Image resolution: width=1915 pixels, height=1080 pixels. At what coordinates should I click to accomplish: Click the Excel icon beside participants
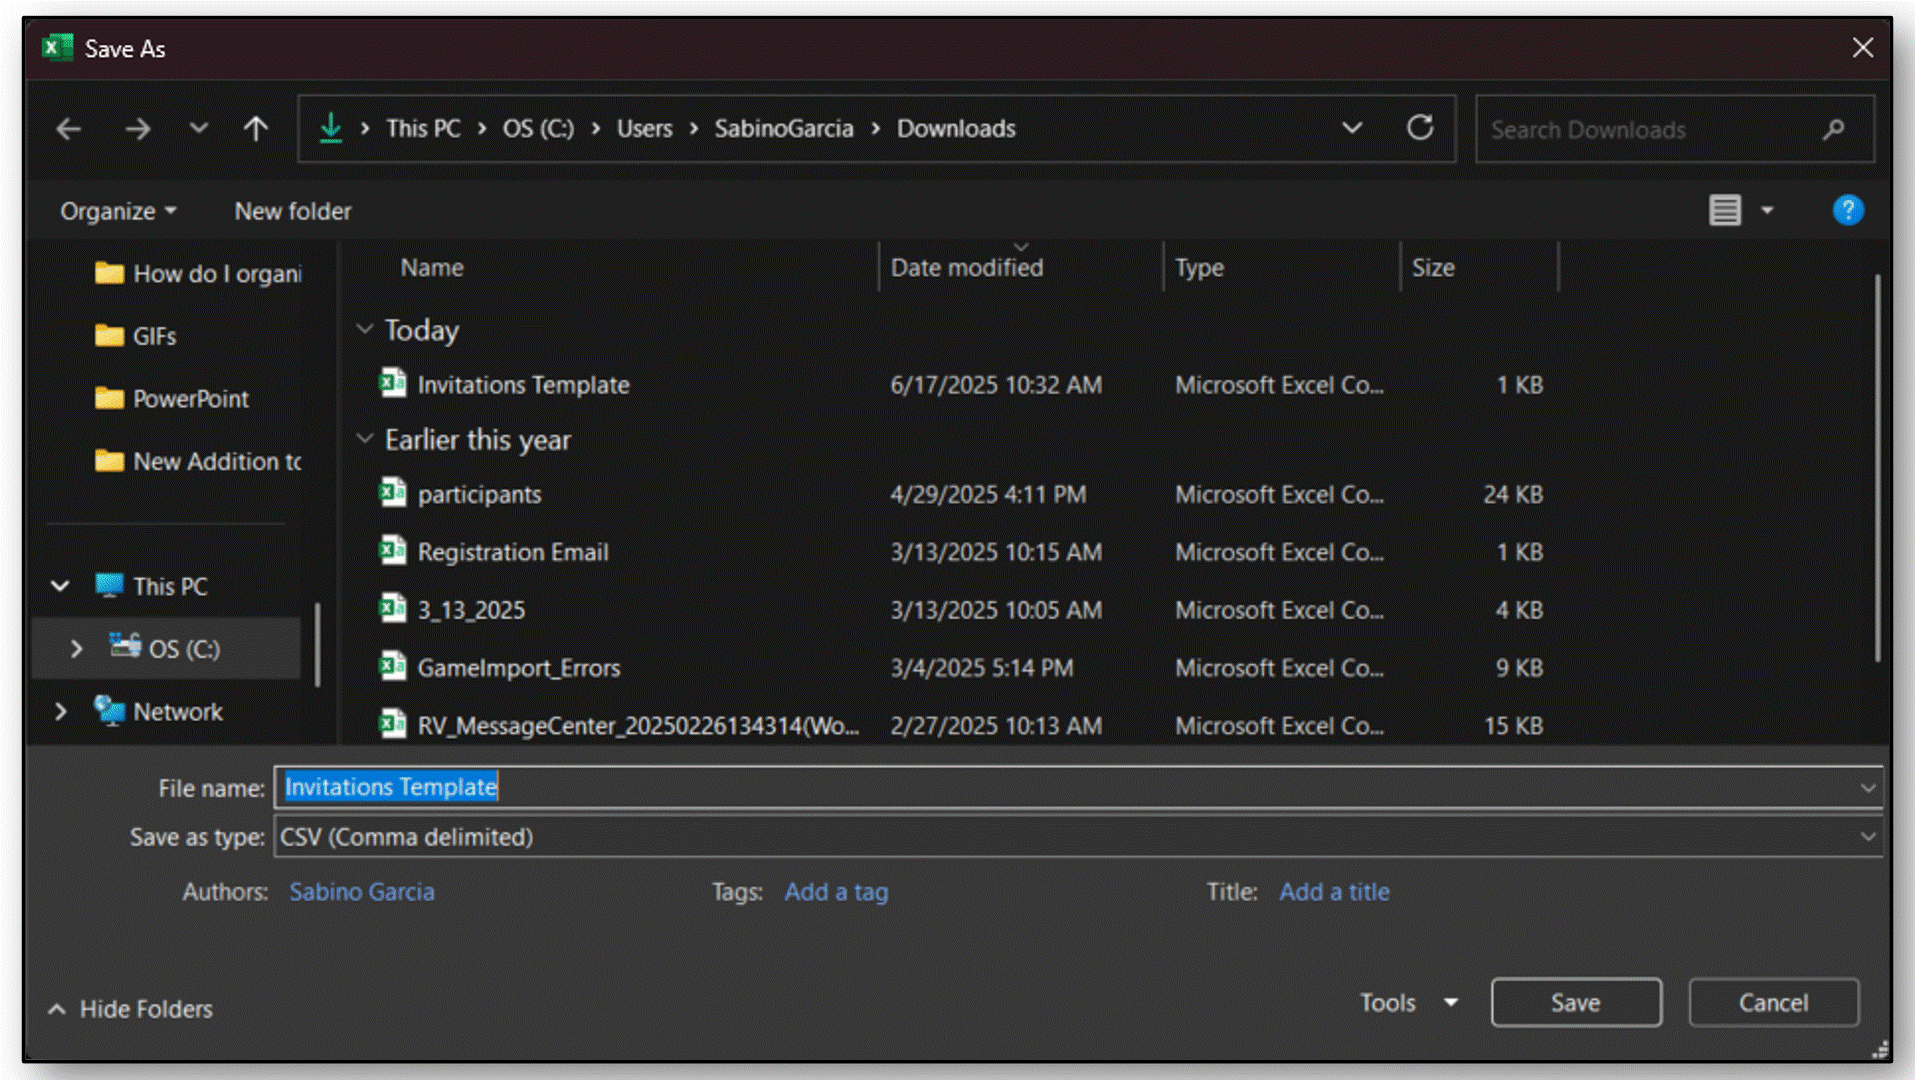tap(393, 492)
